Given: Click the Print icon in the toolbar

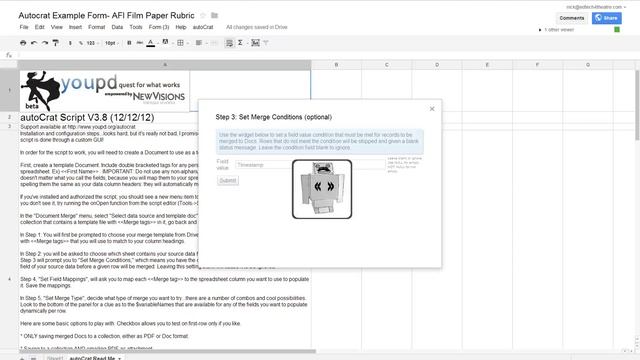Looking at the screenshot, I should click(23, 43).
